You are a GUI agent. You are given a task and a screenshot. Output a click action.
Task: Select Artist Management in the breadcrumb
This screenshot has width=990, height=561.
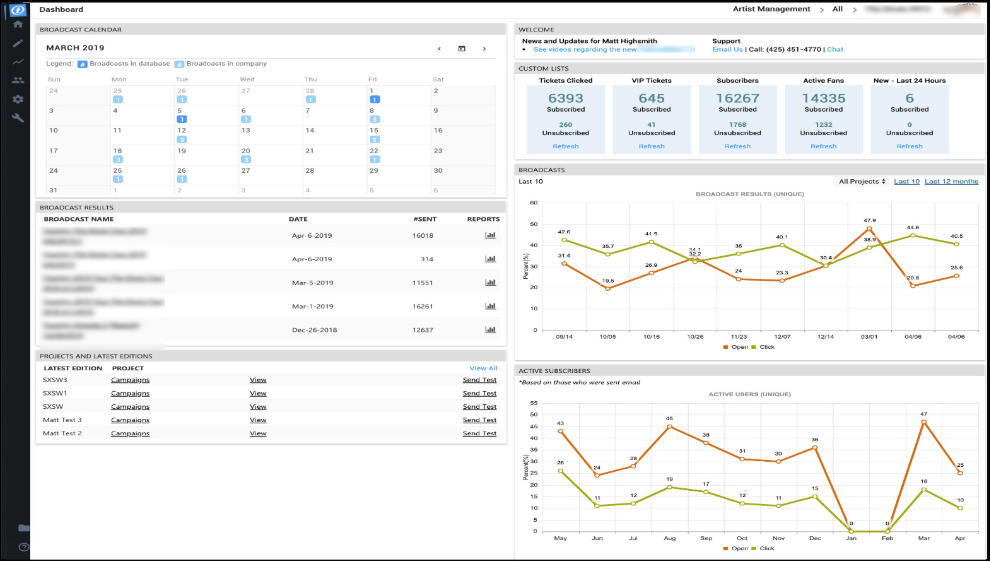click(x=771, y=9)
